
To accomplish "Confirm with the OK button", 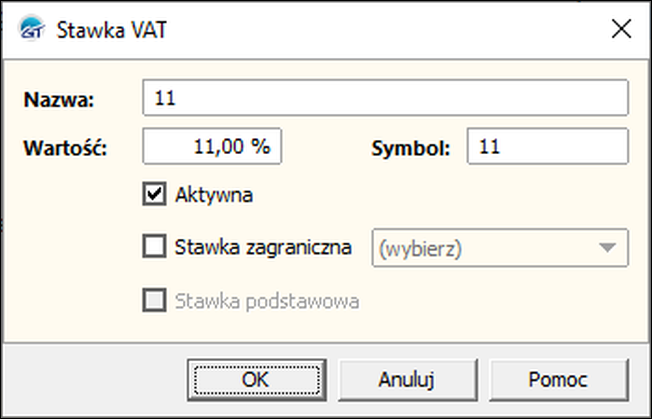I will coord(255,380).
